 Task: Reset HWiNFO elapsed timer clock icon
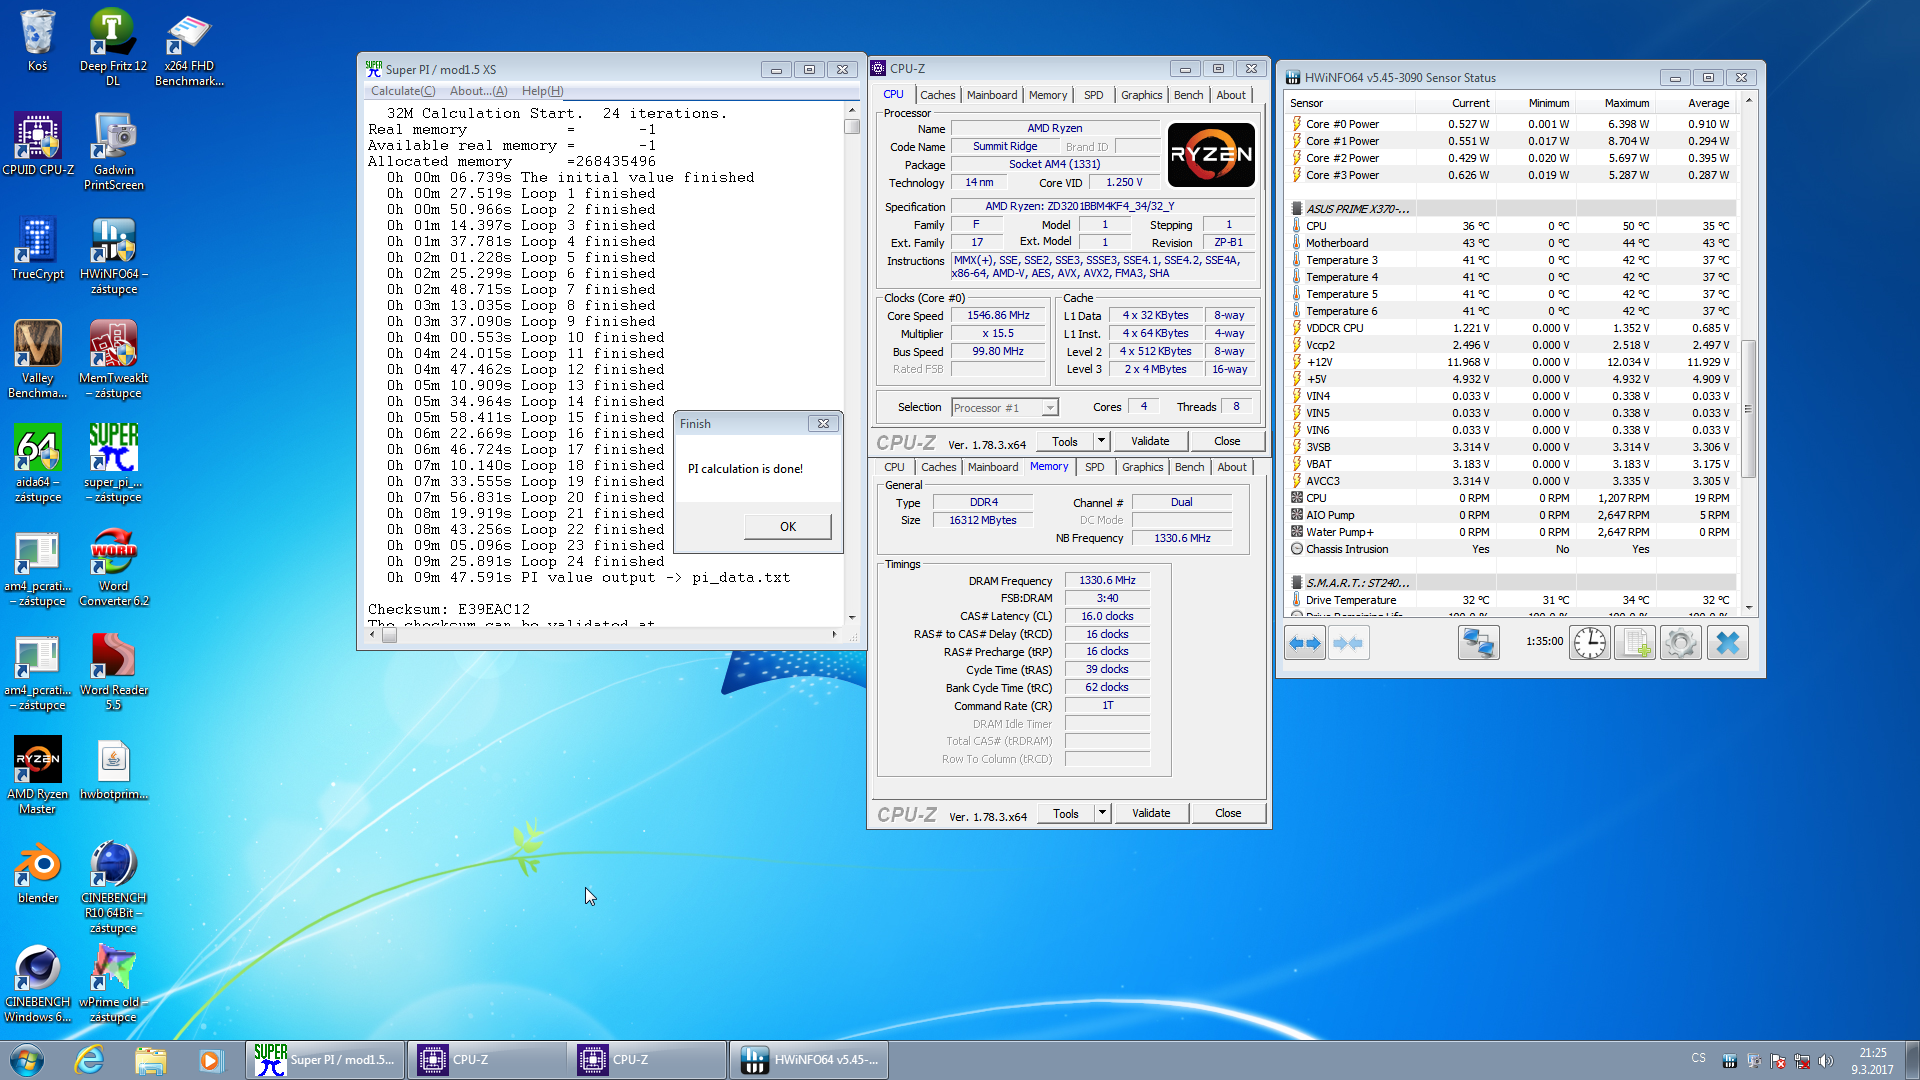click(x=1590, y=643)
